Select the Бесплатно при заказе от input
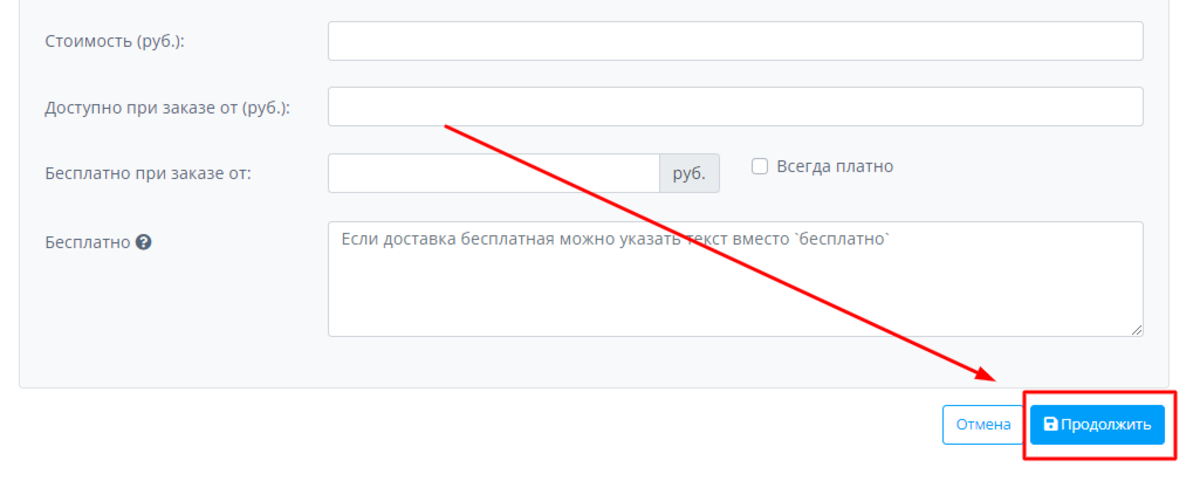The width and height of the screenshot is (1200, 481). pos(493,173)
